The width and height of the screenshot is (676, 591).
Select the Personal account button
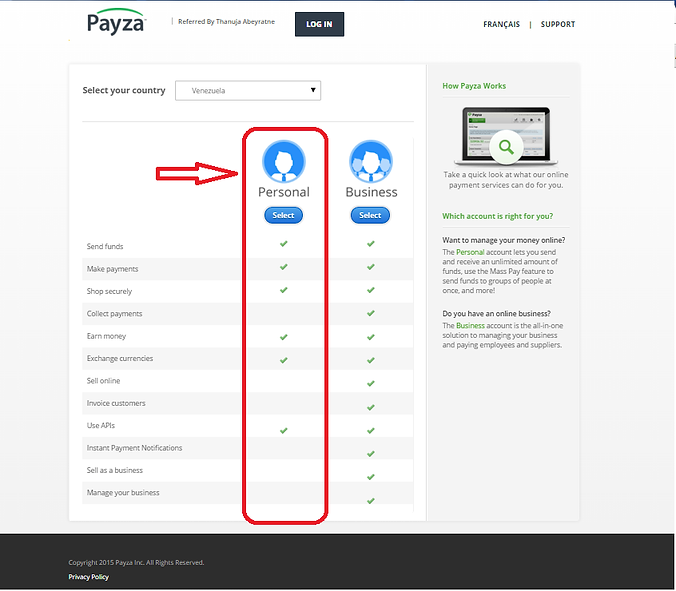(x=283, y=215)
